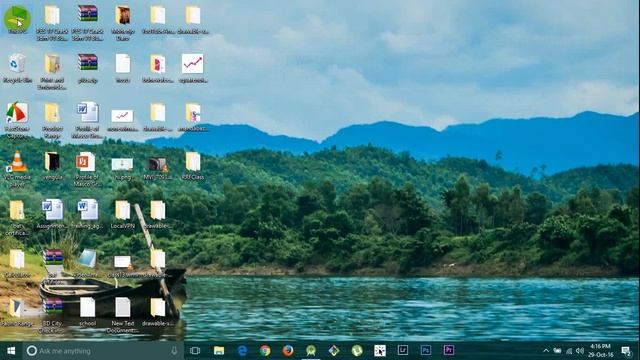Launch Google Chrome from the taskbar
Screen dimensions: 640x360
point(265,351)
